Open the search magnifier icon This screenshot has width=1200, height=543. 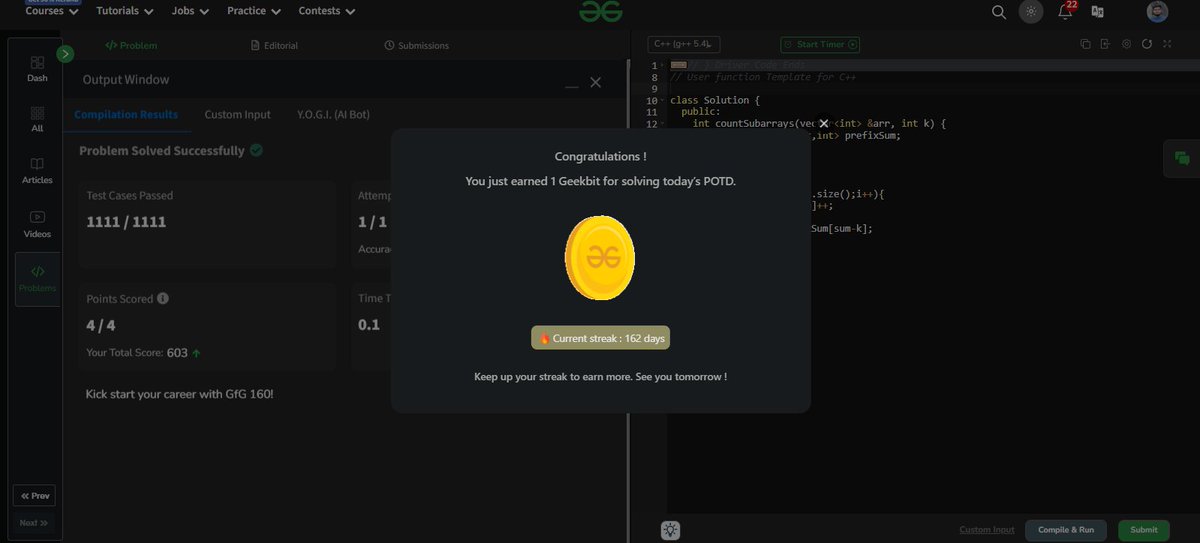tap(998, 12)
